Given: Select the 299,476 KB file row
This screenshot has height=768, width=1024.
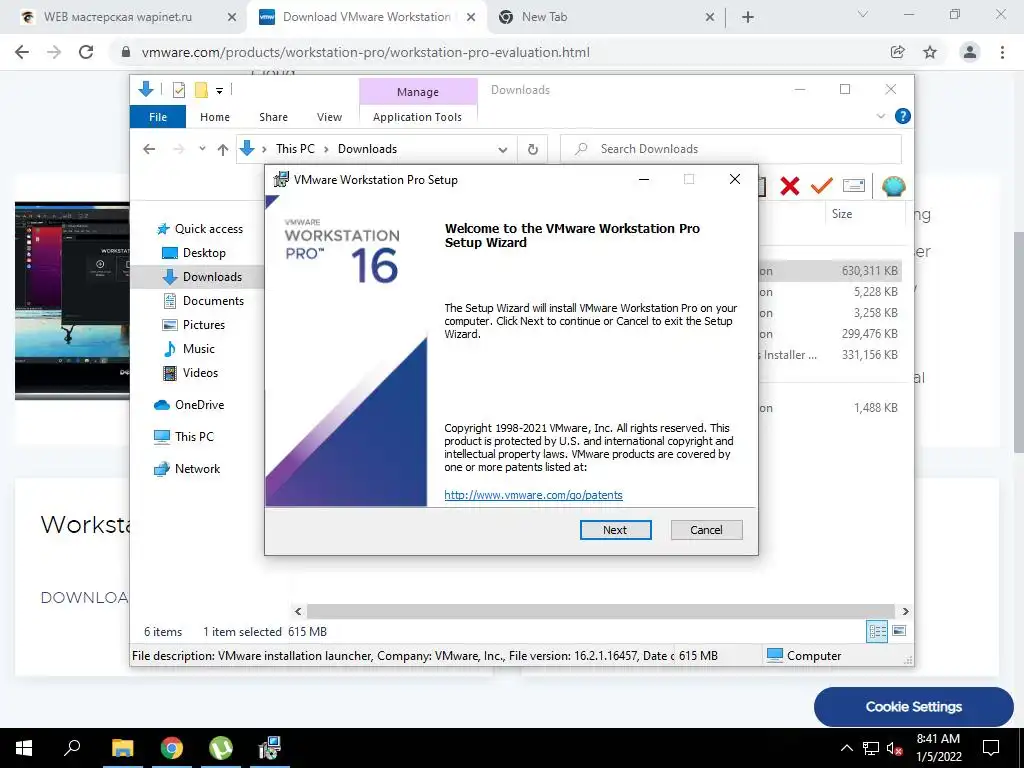Looking at the screenshot, I should 830,334.
